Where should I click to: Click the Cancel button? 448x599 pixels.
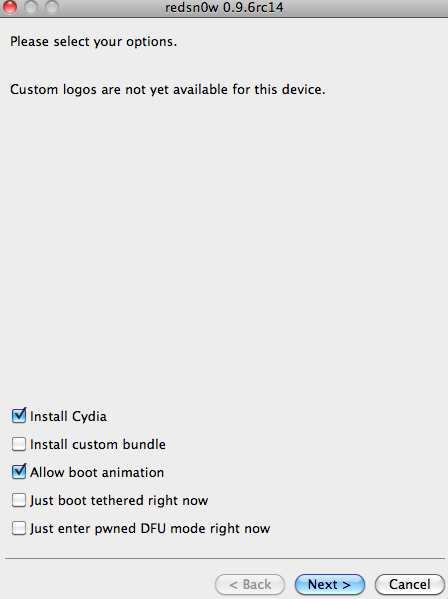(x=410, y=584)
